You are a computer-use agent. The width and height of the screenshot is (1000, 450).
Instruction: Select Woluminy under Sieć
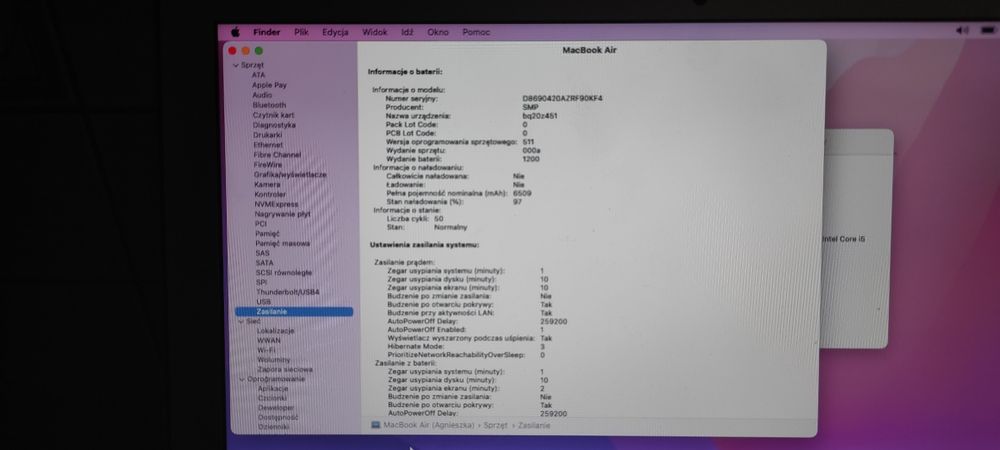click(x=274, y=359)
